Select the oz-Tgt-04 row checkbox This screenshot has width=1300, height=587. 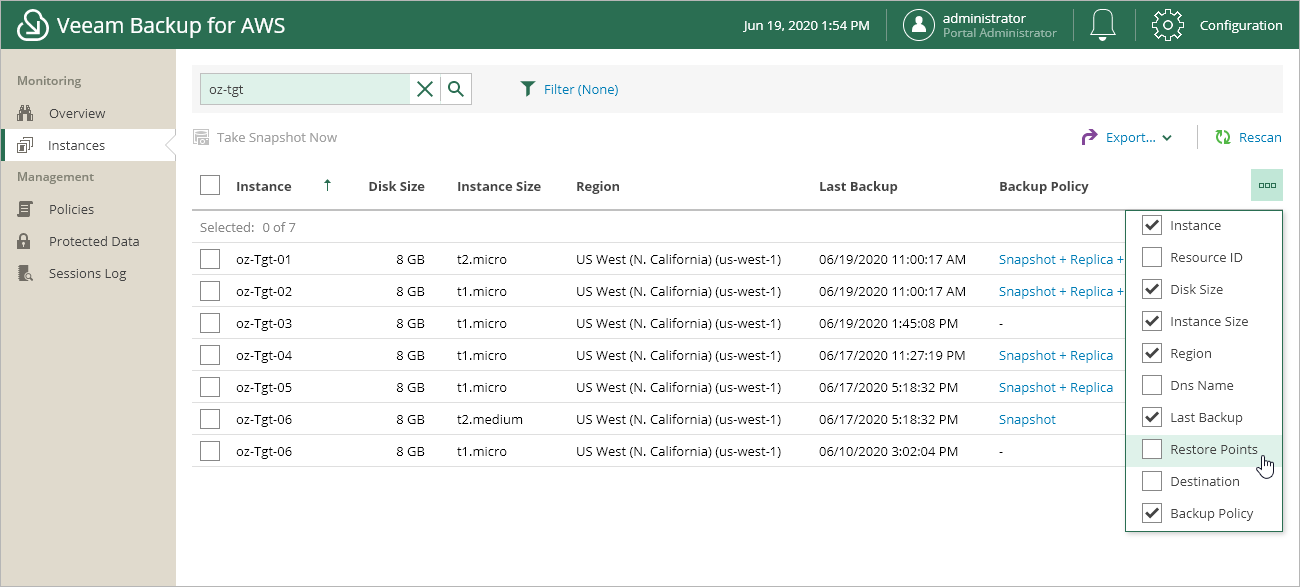click(x=210, y=355)
